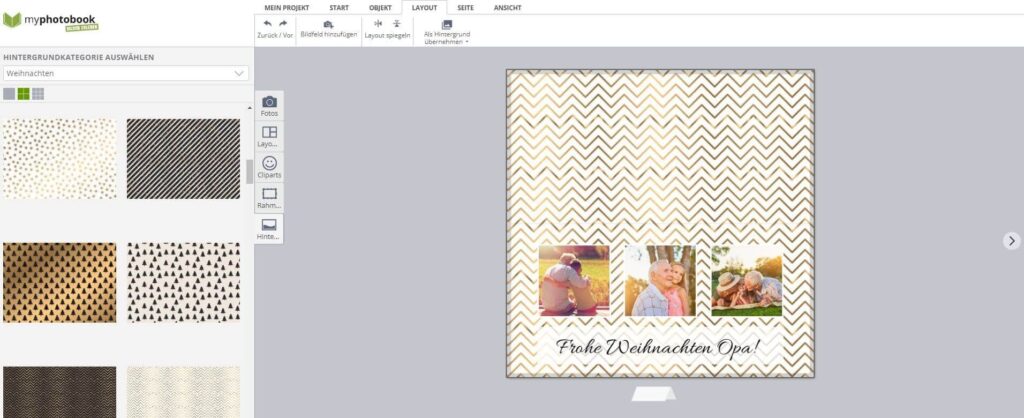Switch to two-column thumbnail view
Viewport: 1024px width, 418px height.
24,94
